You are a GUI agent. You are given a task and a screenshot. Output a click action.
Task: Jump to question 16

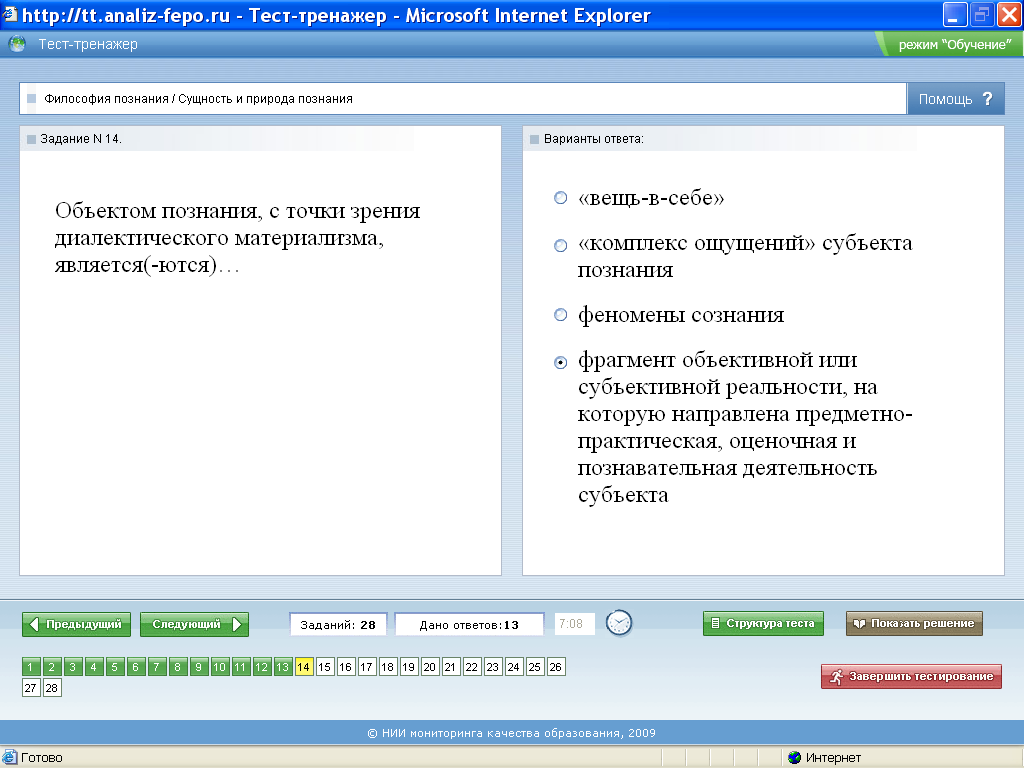tap(345, 667)
